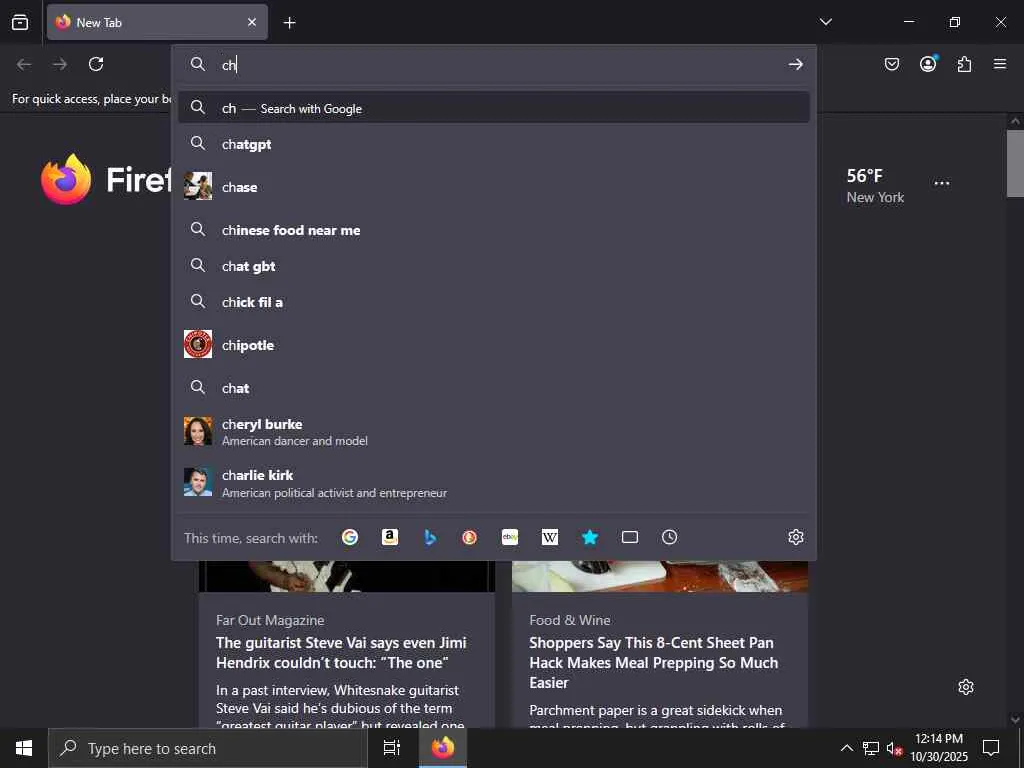Search bookmarks with the star icon

point(590,537)
